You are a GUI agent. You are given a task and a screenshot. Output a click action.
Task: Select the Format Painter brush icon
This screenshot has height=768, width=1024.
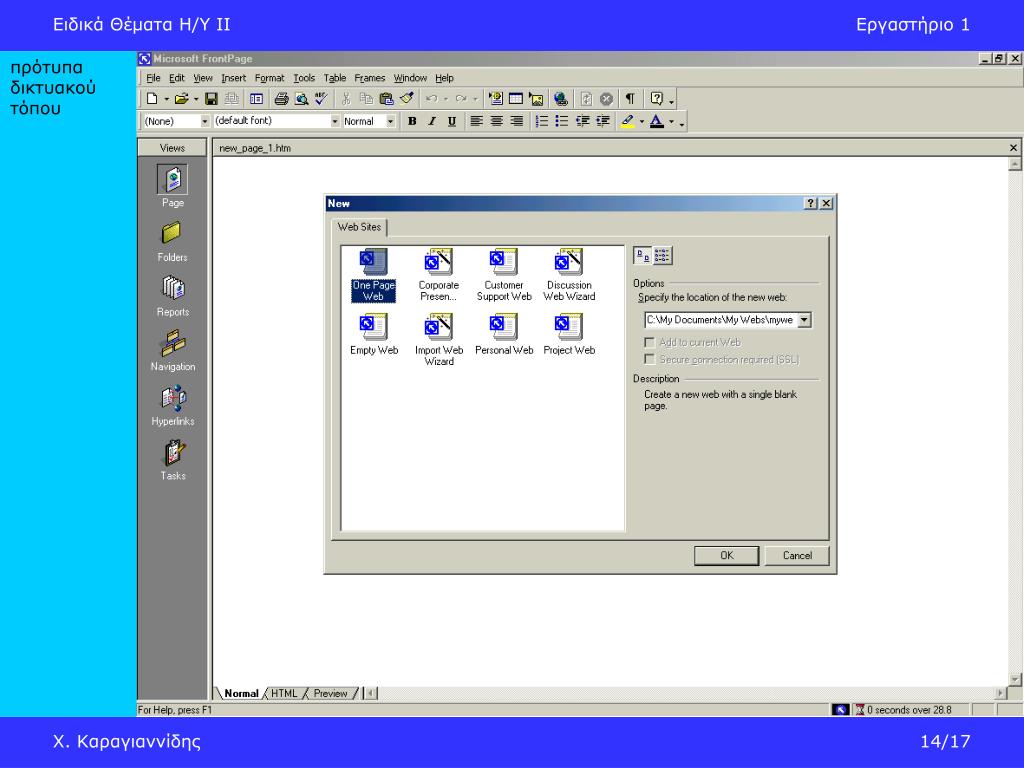[407, 99]
